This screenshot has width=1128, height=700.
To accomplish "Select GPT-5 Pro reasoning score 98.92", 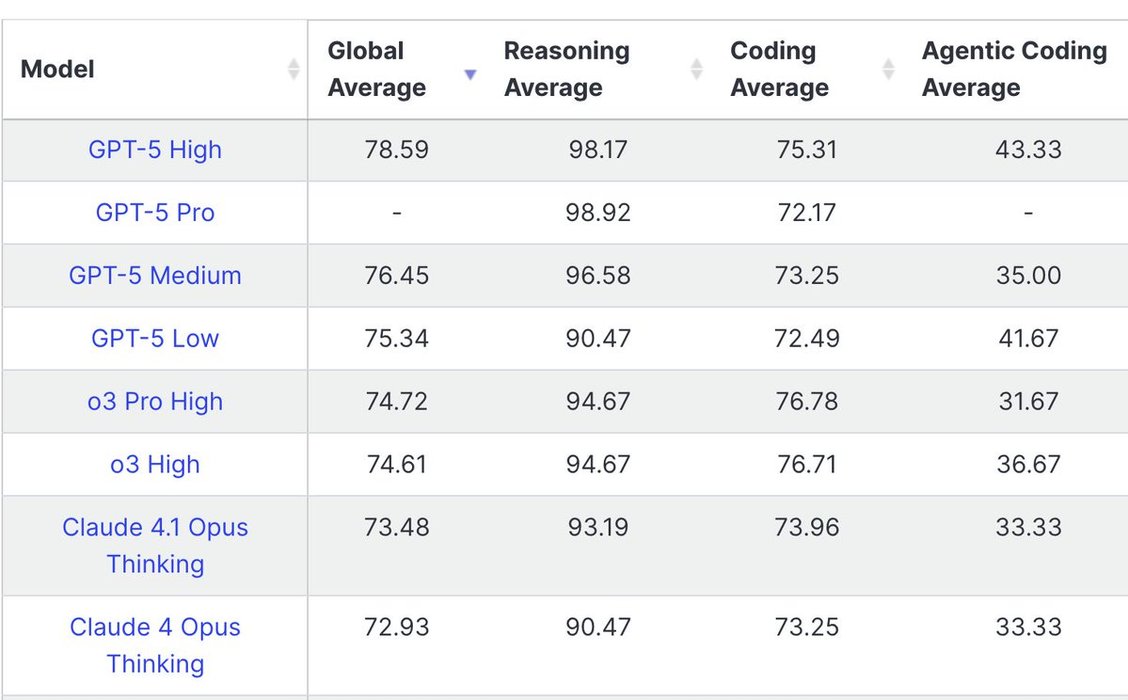I will point(598,213).
